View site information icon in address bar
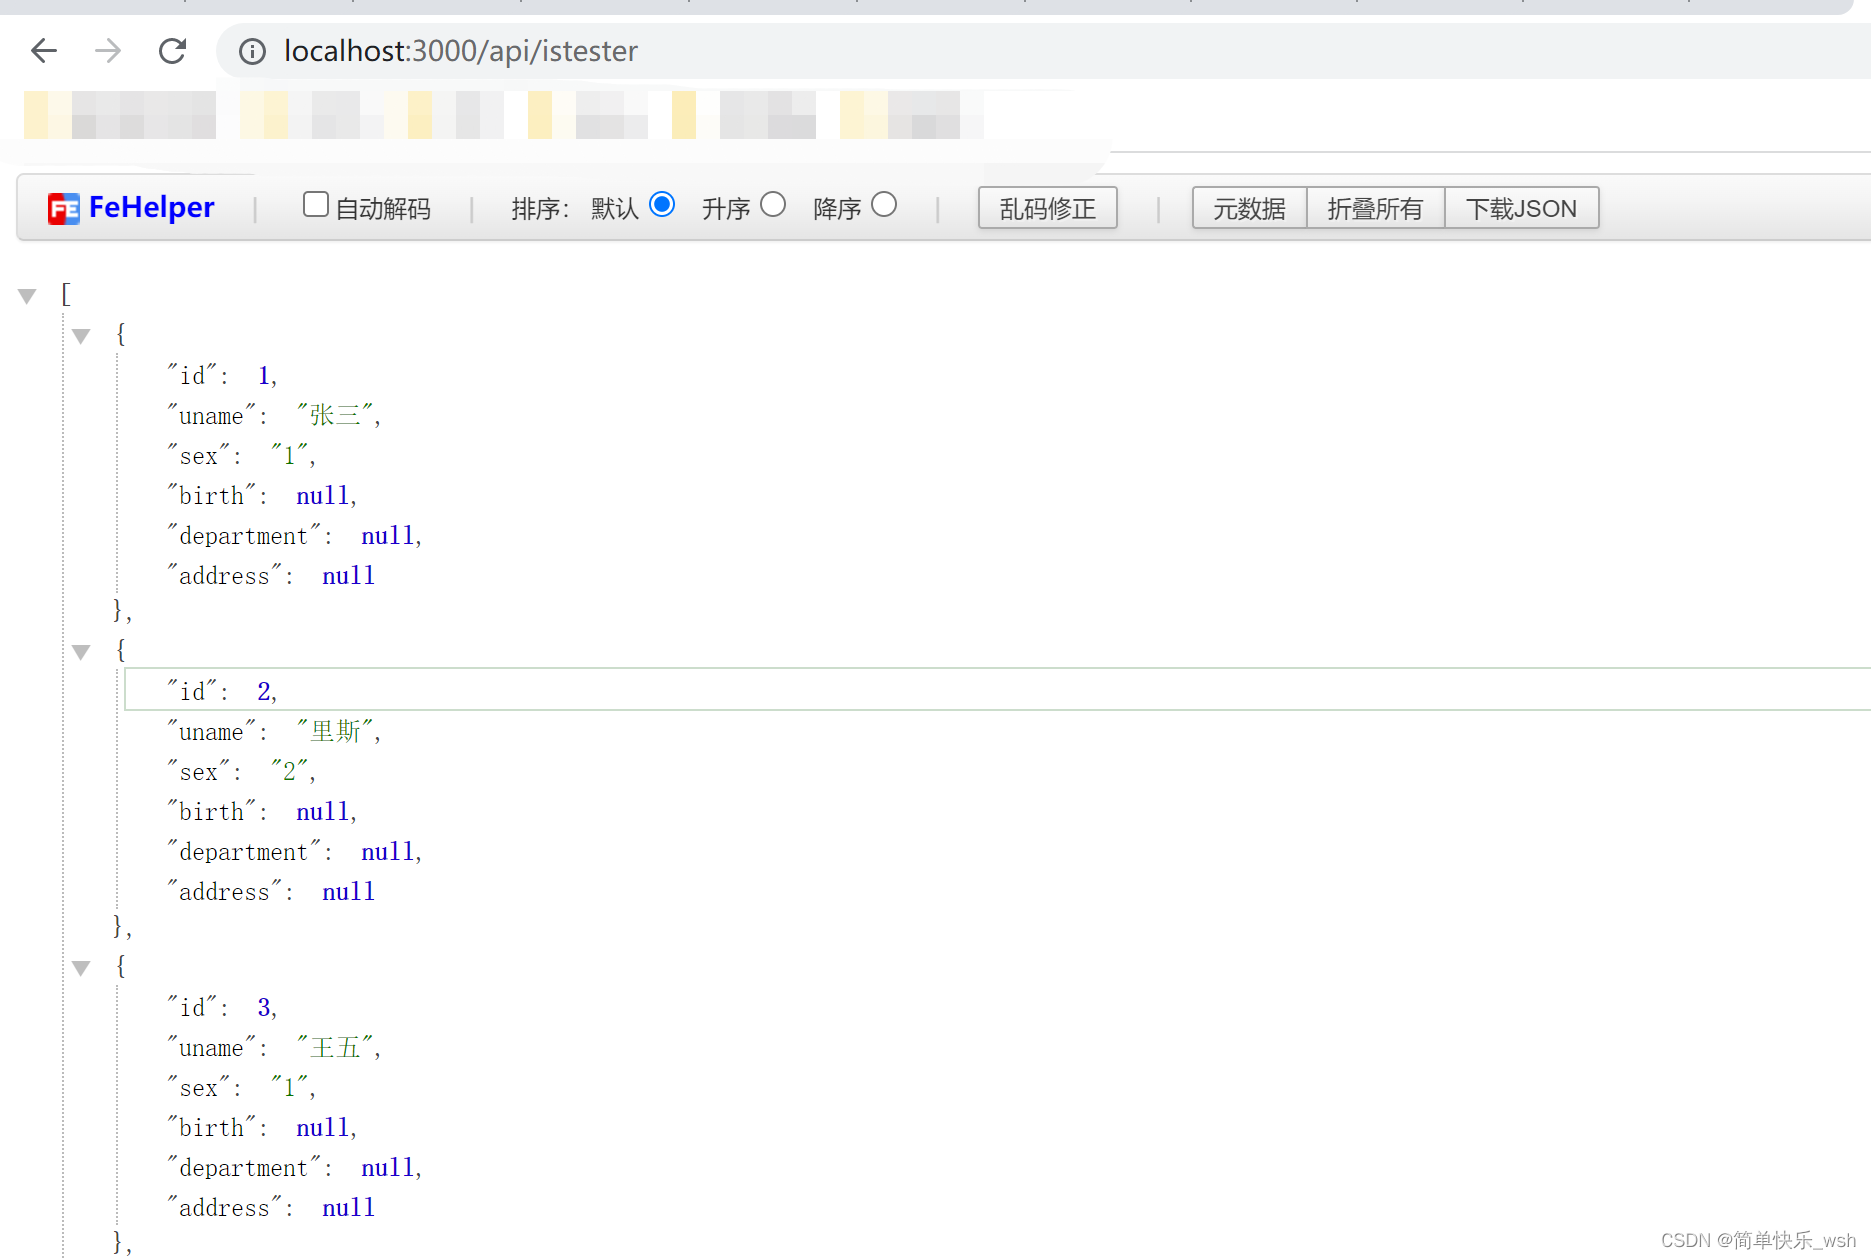 252,51
